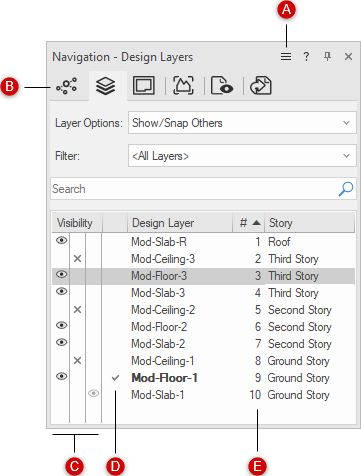Open the Navigation palette hamburger menu
The height and width of the screenshot is (476, 361).
pos(286,57)
